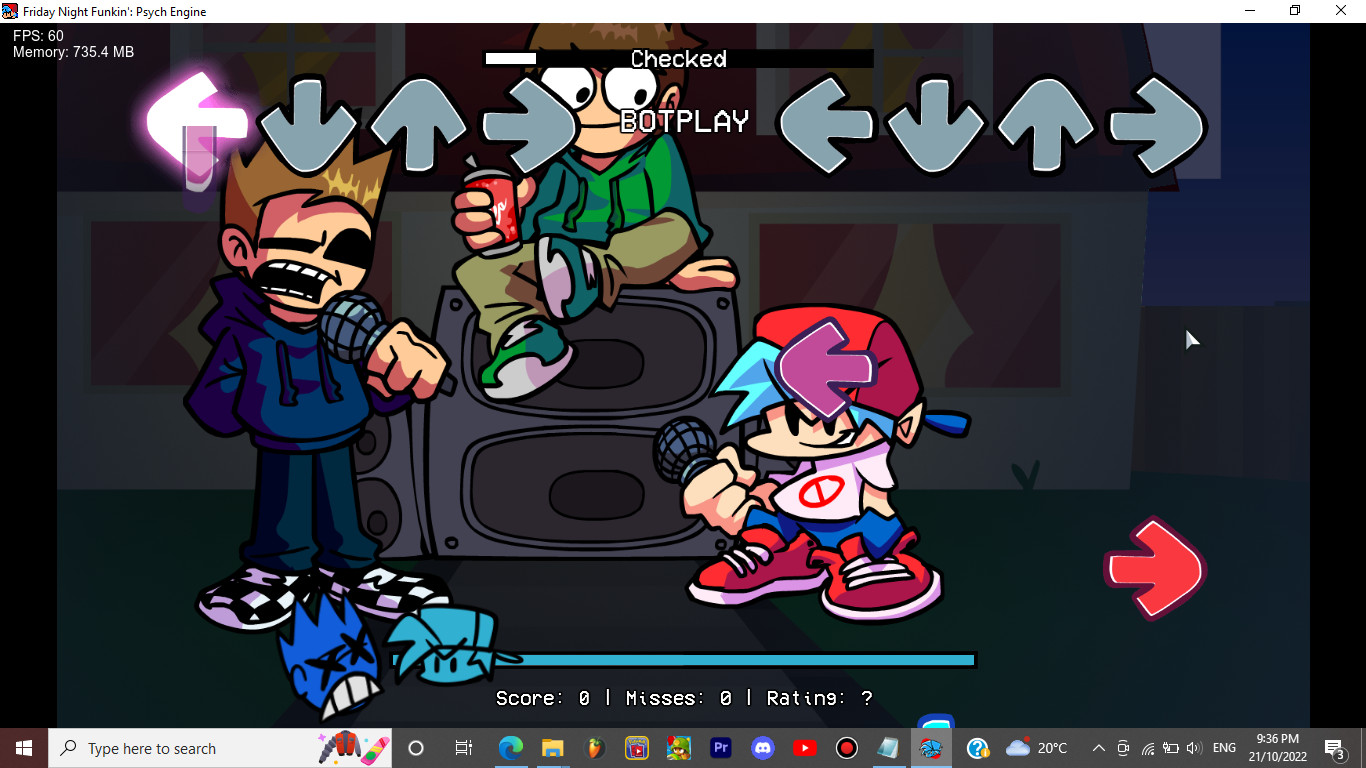Open FL Studio from the taskbar
The width and height of the screenshot is (1366, 768).
[595, 748]
